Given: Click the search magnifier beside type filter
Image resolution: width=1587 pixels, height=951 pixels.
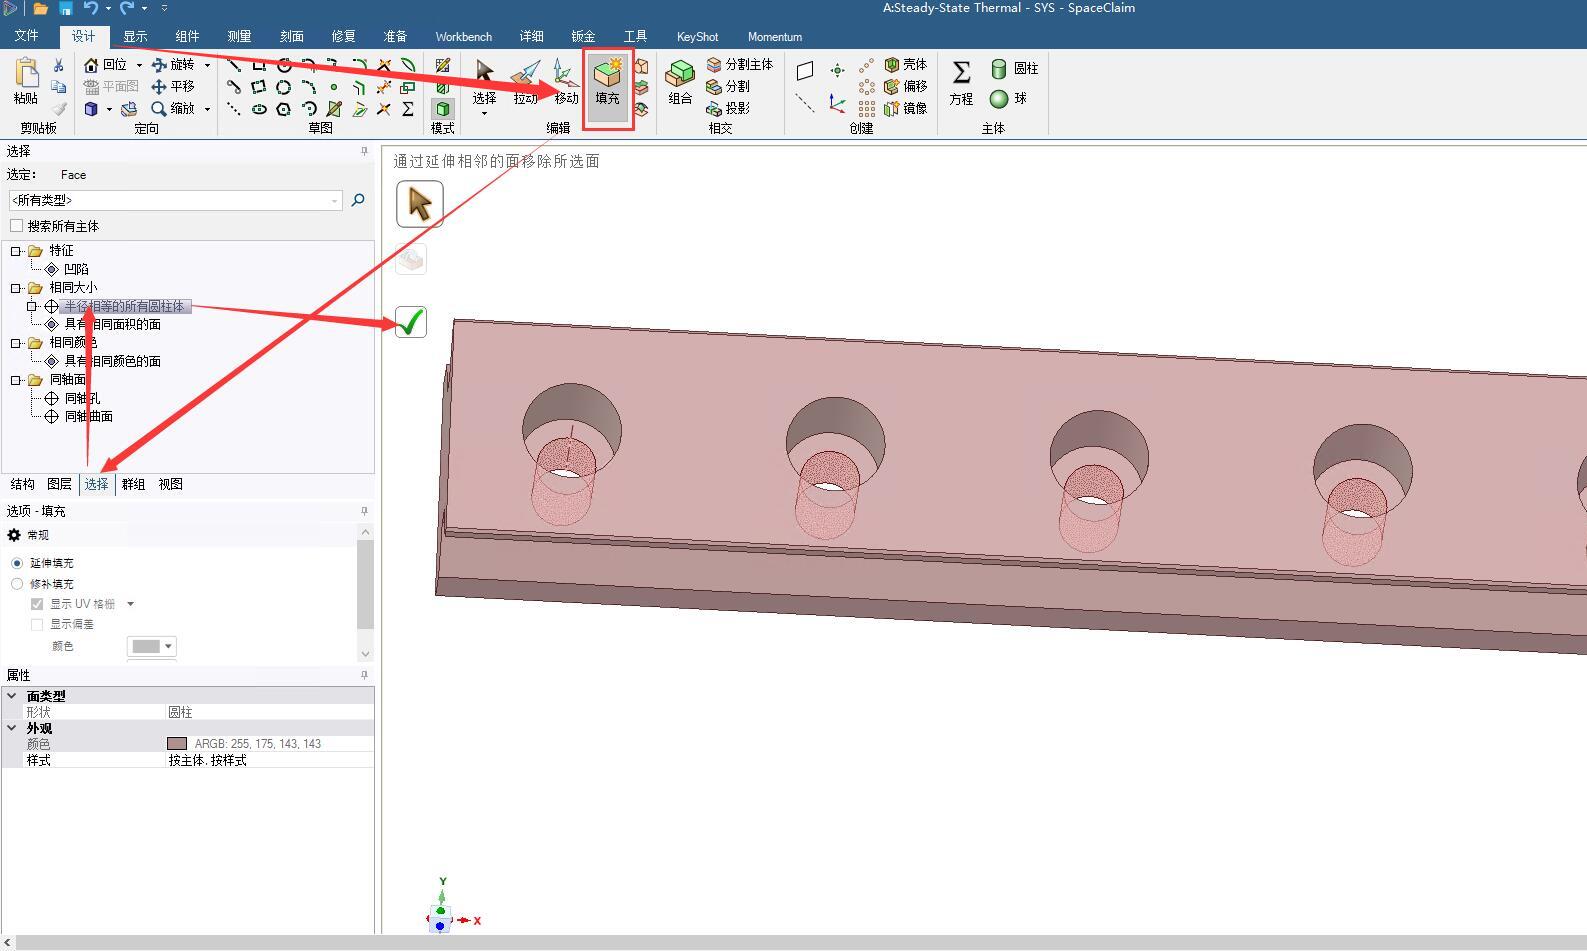Looking at the screenshot, I should click(358, 200).
